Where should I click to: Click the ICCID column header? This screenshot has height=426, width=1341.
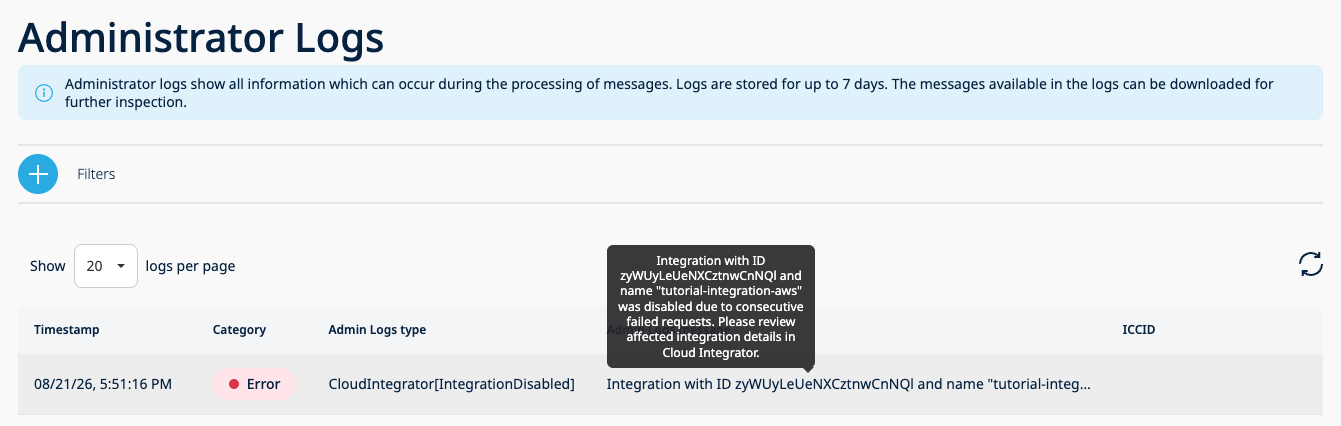point(1139,330)
